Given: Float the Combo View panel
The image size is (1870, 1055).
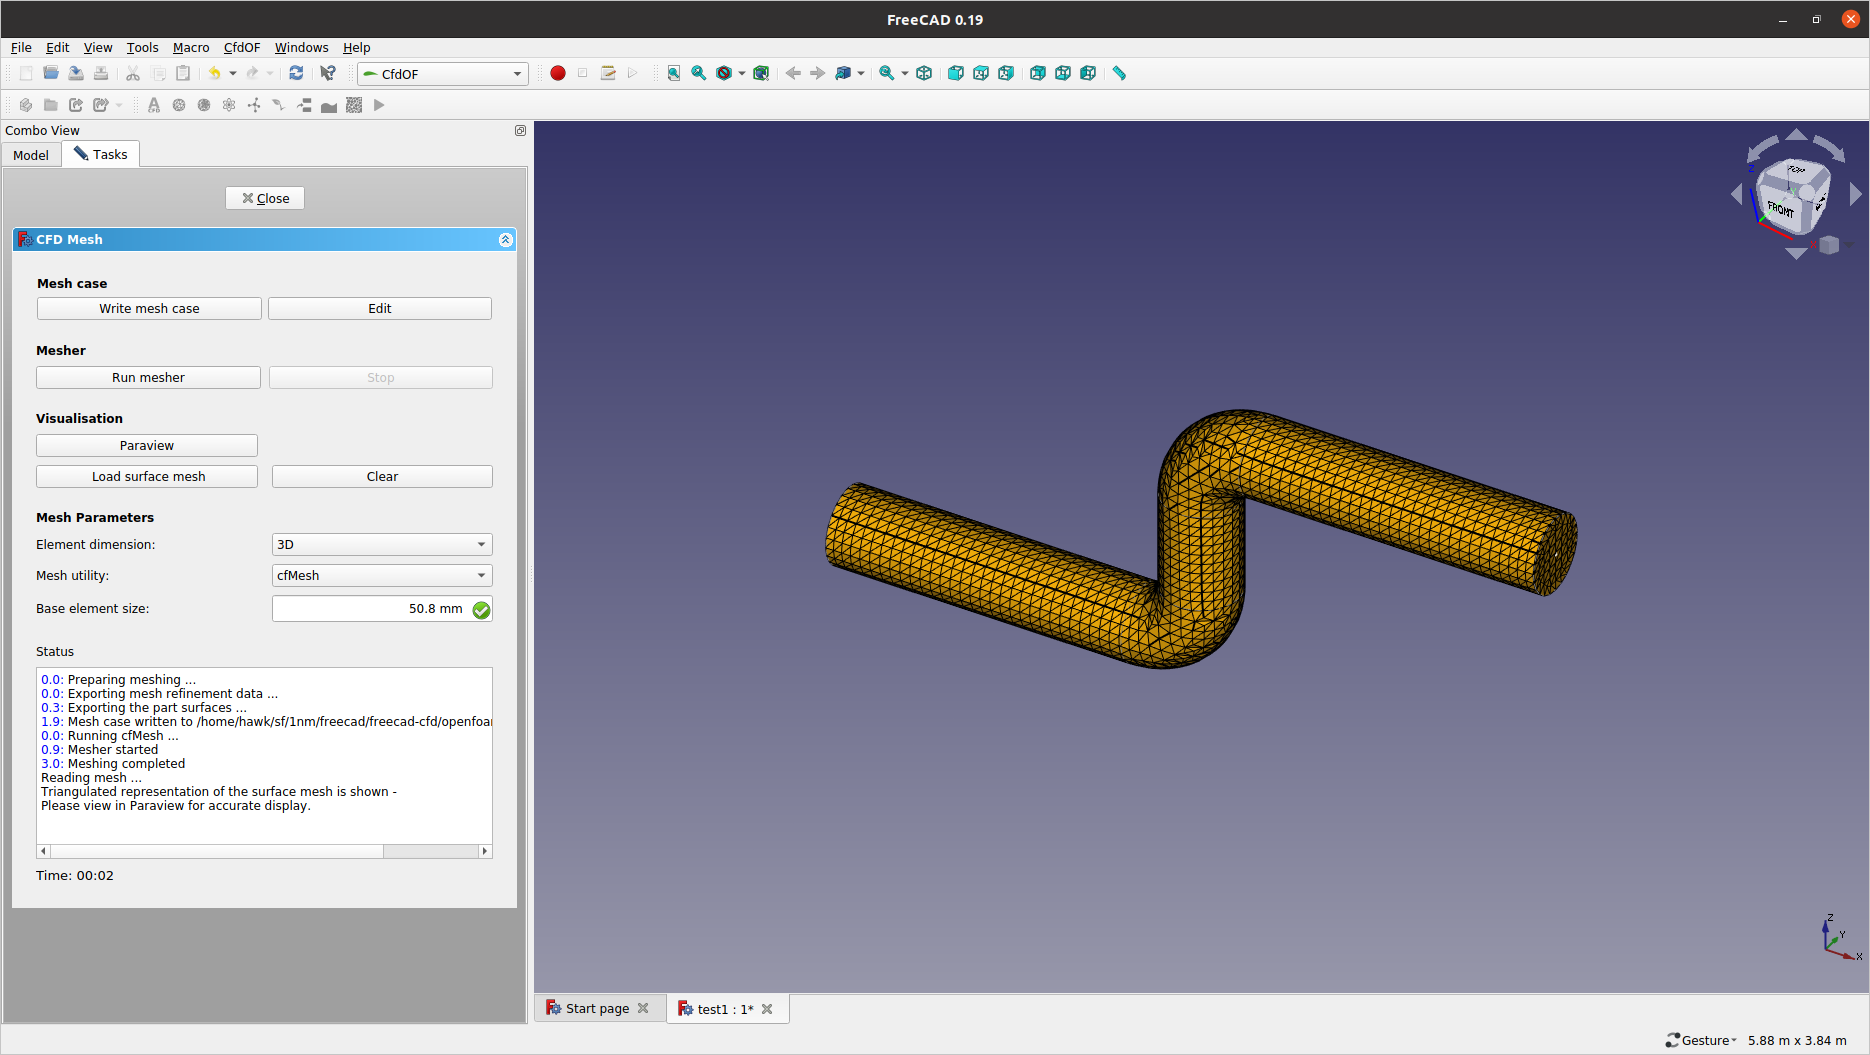Looking at the screenshot, I should pyautogui.click(x=520, y=131).
